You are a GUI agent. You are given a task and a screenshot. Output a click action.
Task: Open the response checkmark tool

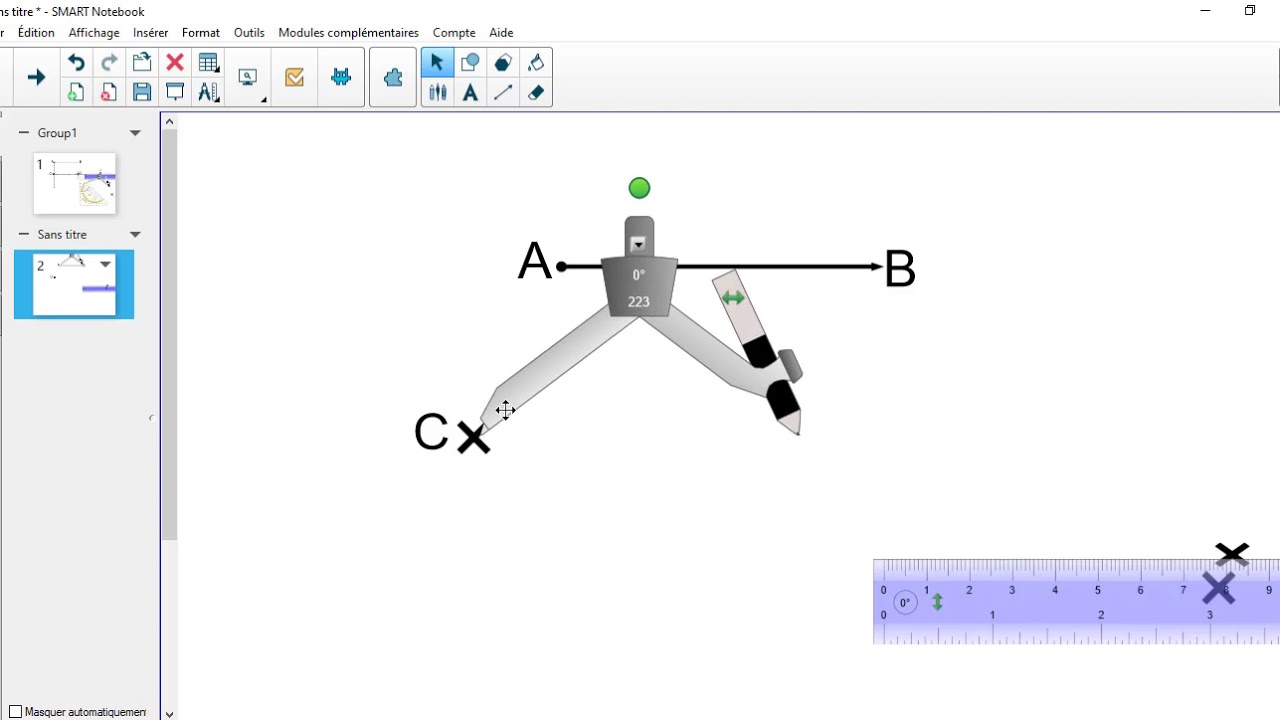[x=294, y=77]
